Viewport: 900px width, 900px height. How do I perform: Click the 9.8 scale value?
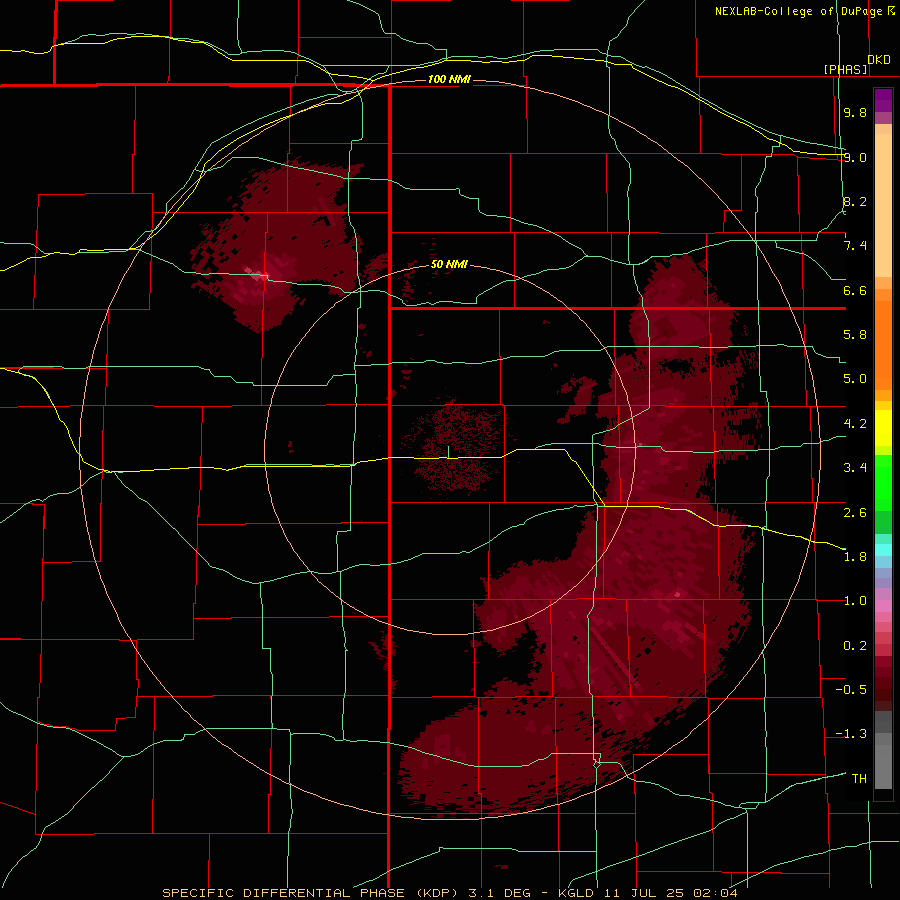coord(855,112)
